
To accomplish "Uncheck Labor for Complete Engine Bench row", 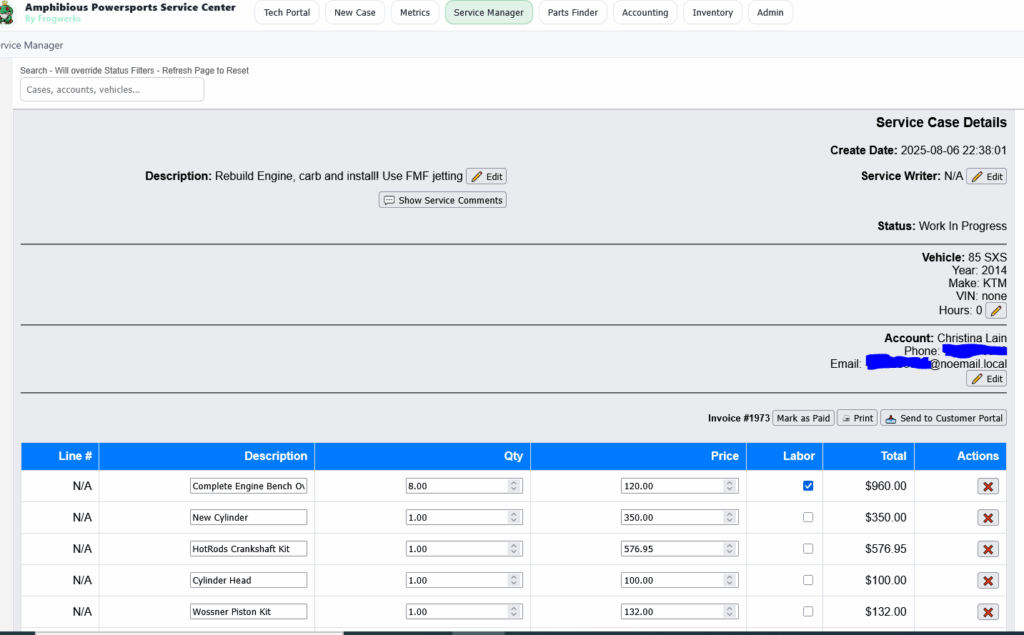I will tap(808, 486).
